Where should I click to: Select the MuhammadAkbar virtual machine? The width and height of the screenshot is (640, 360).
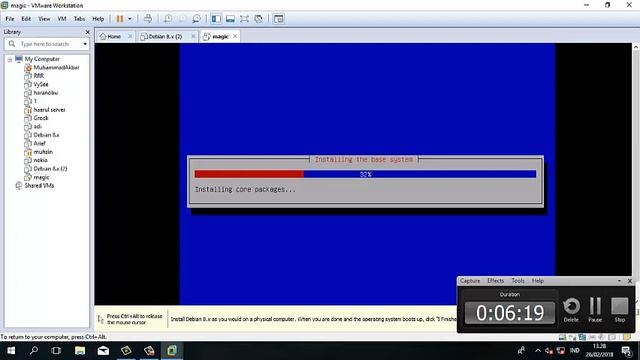point(56,68)
